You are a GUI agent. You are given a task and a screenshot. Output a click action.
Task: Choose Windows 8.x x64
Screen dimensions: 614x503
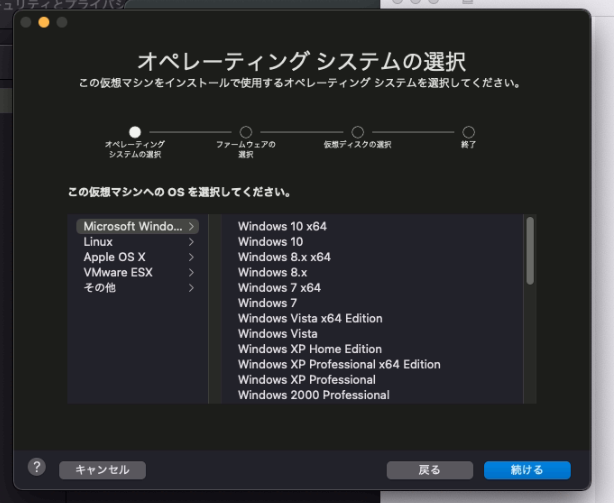(x=284, y=257)
